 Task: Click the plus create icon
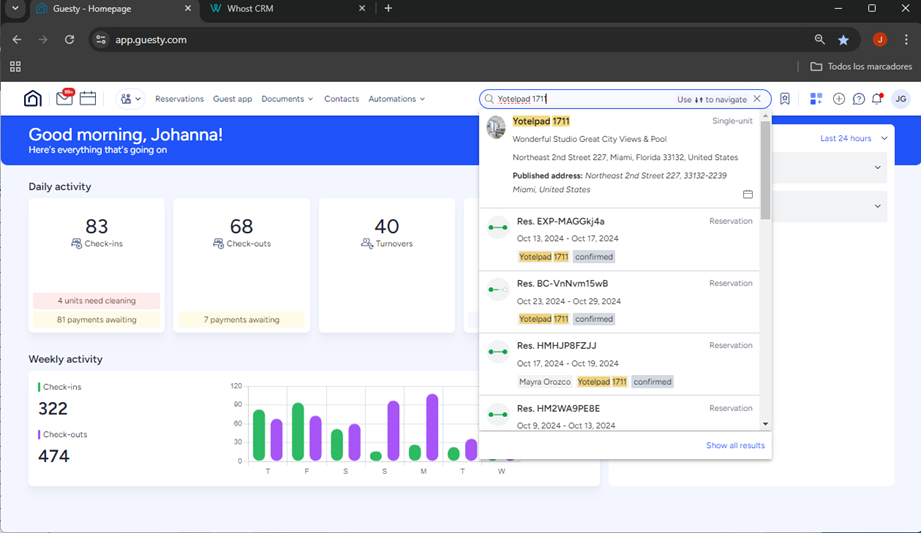[839, 99]
